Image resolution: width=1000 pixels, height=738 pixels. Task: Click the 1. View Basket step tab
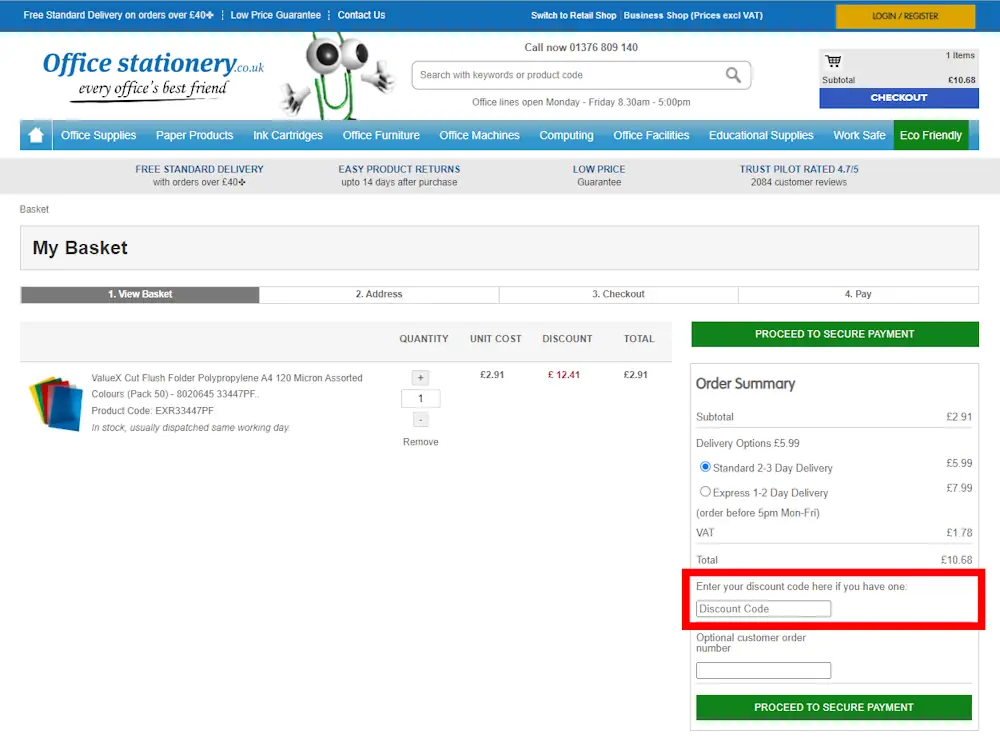[140, 294]
